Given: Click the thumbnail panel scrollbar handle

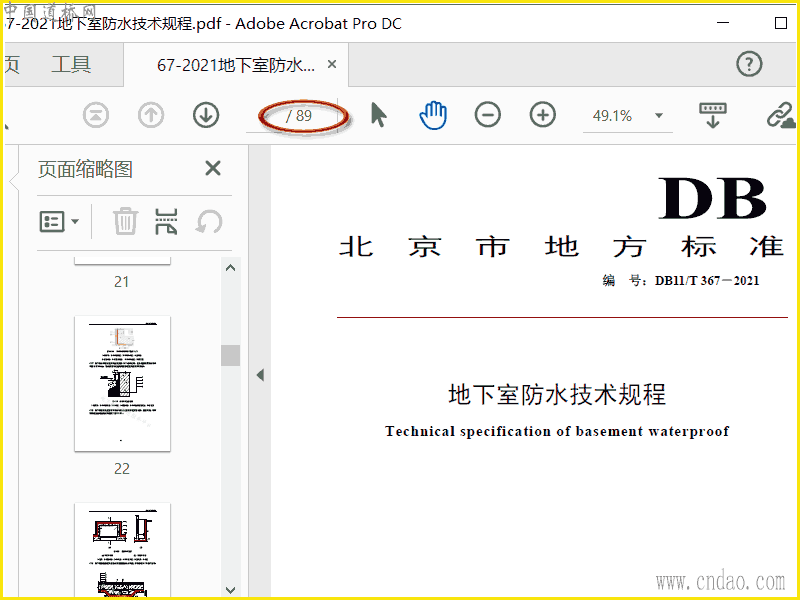Looking at the screenshot, I should point(231,356).
